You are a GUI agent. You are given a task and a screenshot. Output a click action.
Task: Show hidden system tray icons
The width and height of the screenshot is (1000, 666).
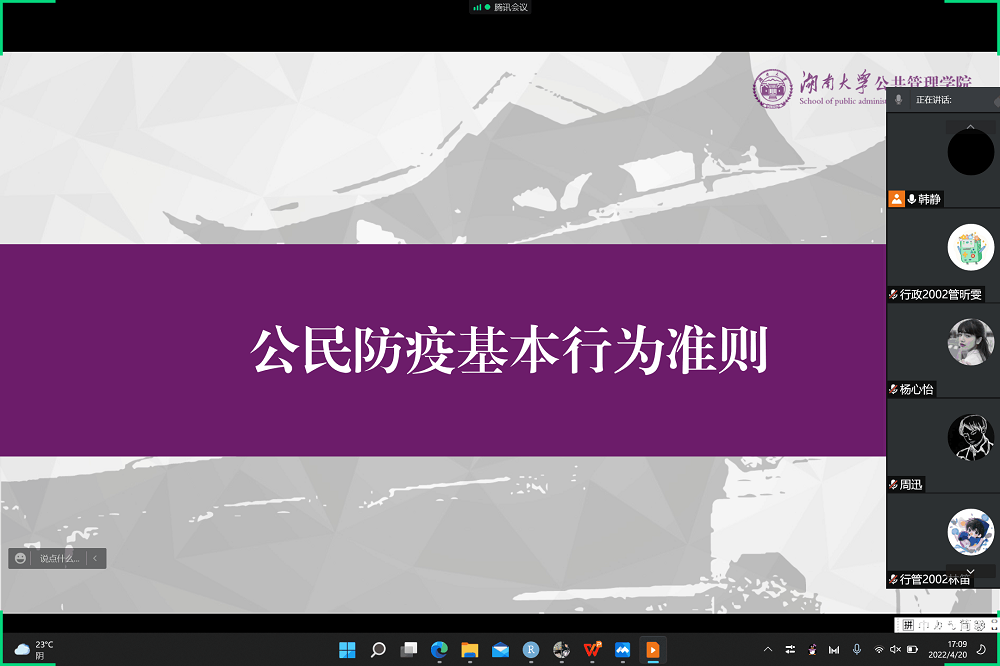coord(768,650)
